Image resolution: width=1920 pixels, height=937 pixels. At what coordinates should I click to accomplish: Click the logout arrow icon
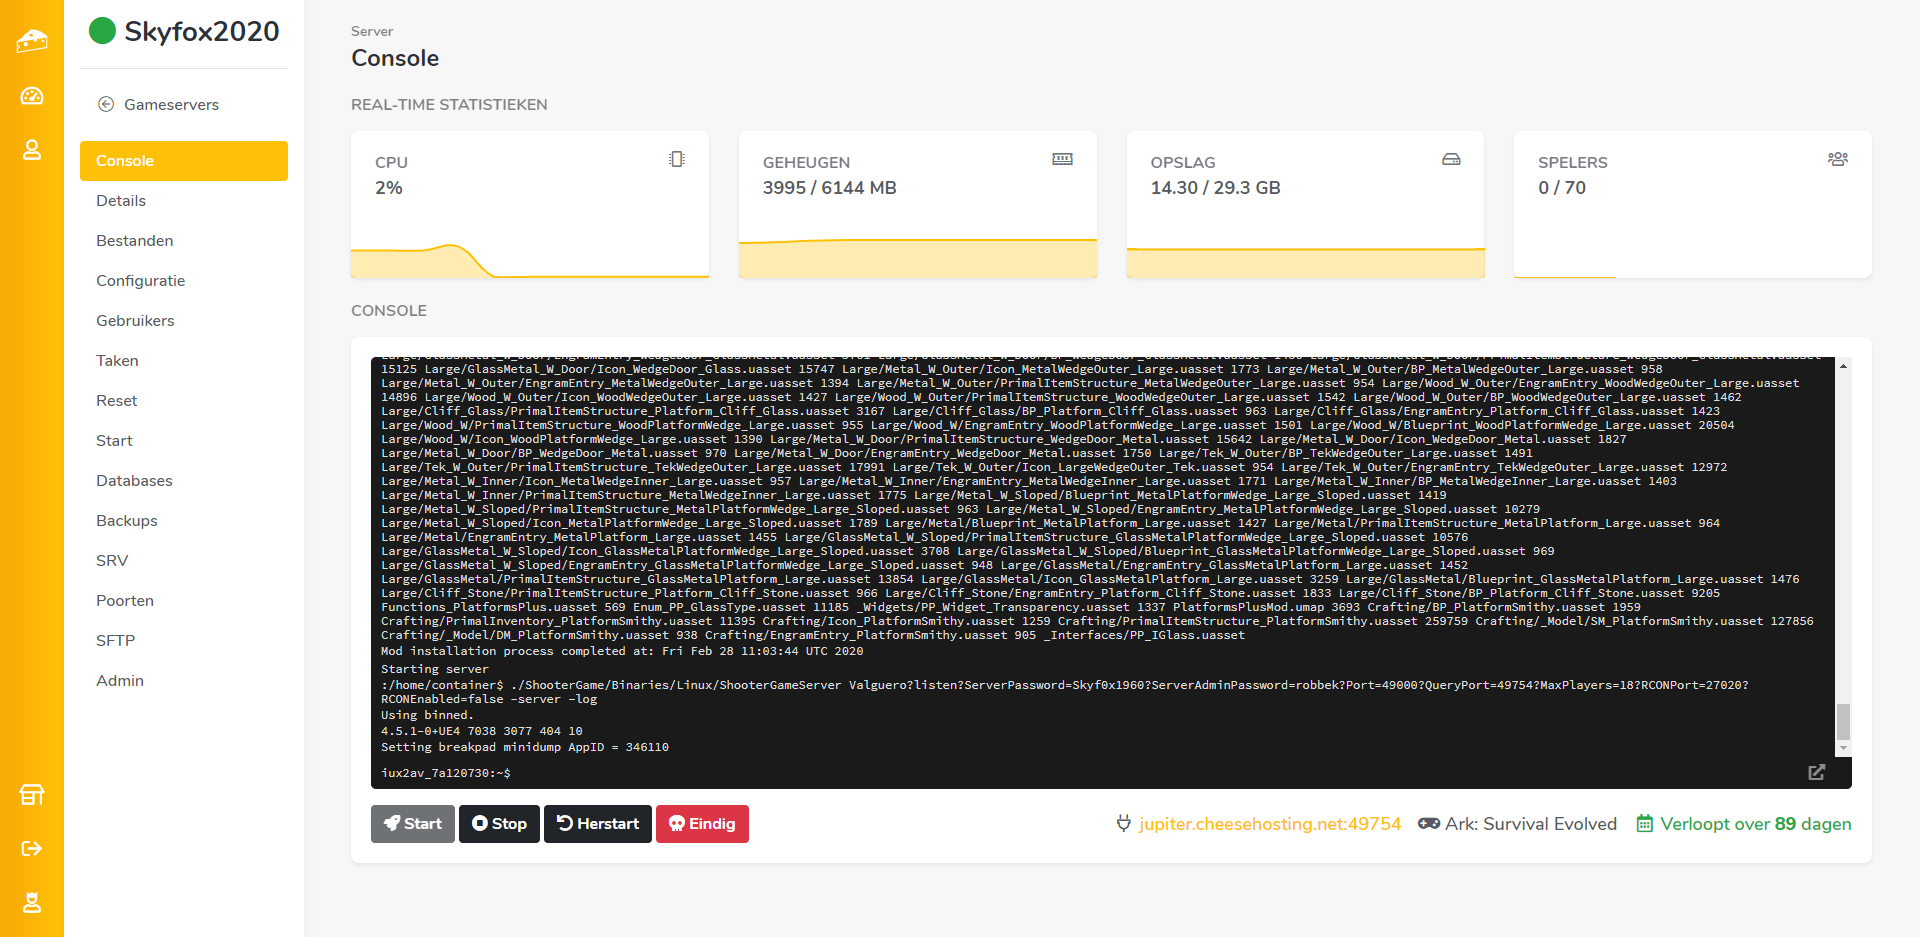[x=32, y=849]
